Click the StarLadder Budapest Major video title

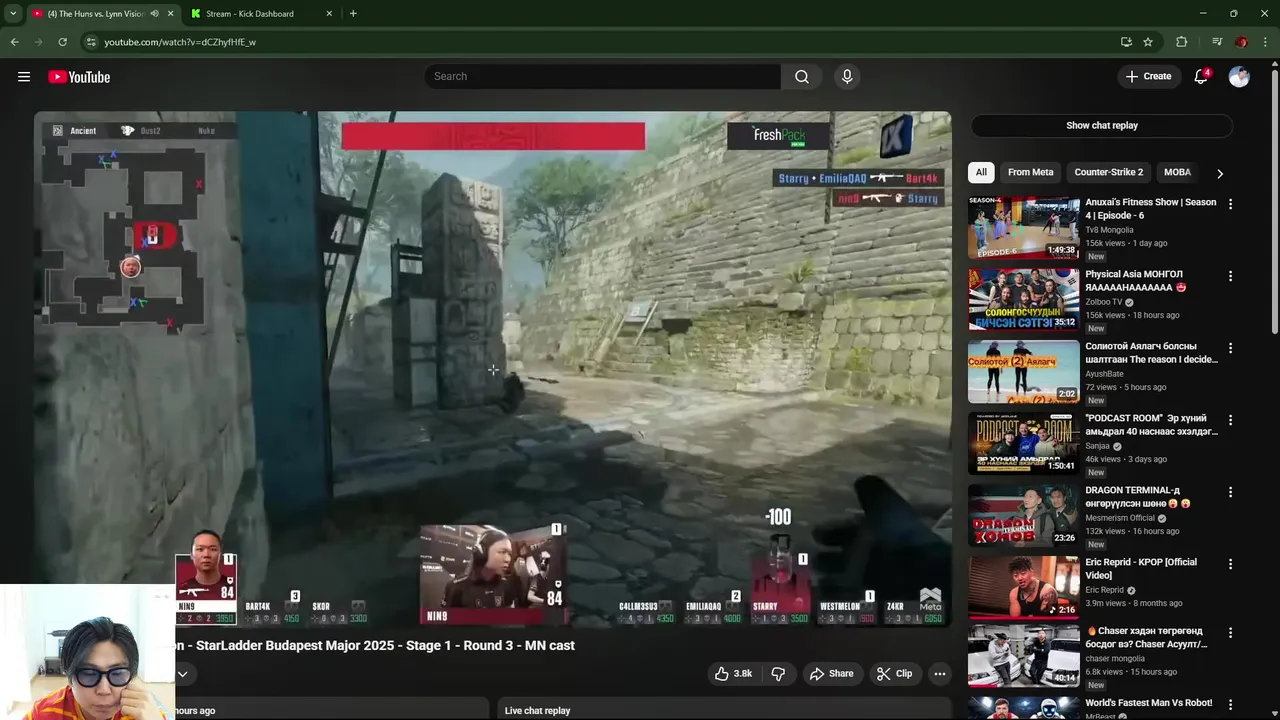pyautogui.click(x=375, y=645)
